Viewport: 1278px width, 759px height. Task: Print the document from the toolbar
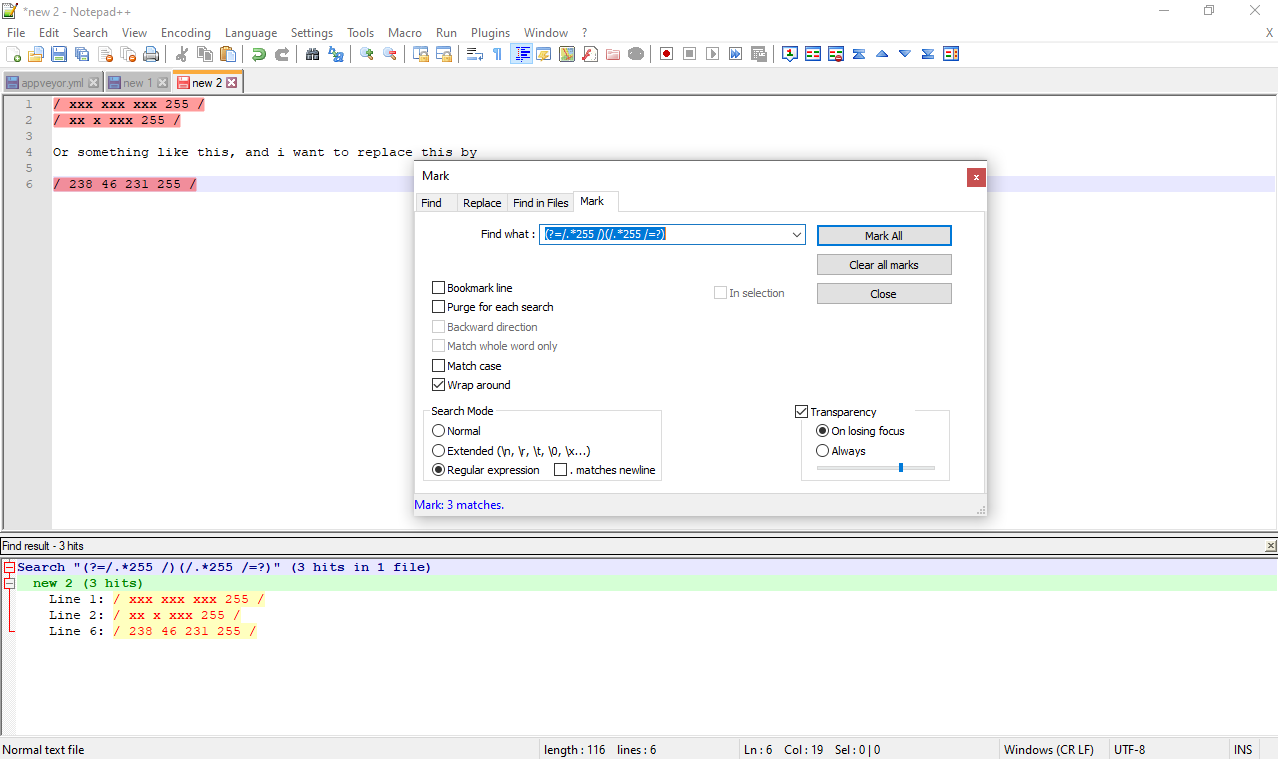tap(151, 54)
